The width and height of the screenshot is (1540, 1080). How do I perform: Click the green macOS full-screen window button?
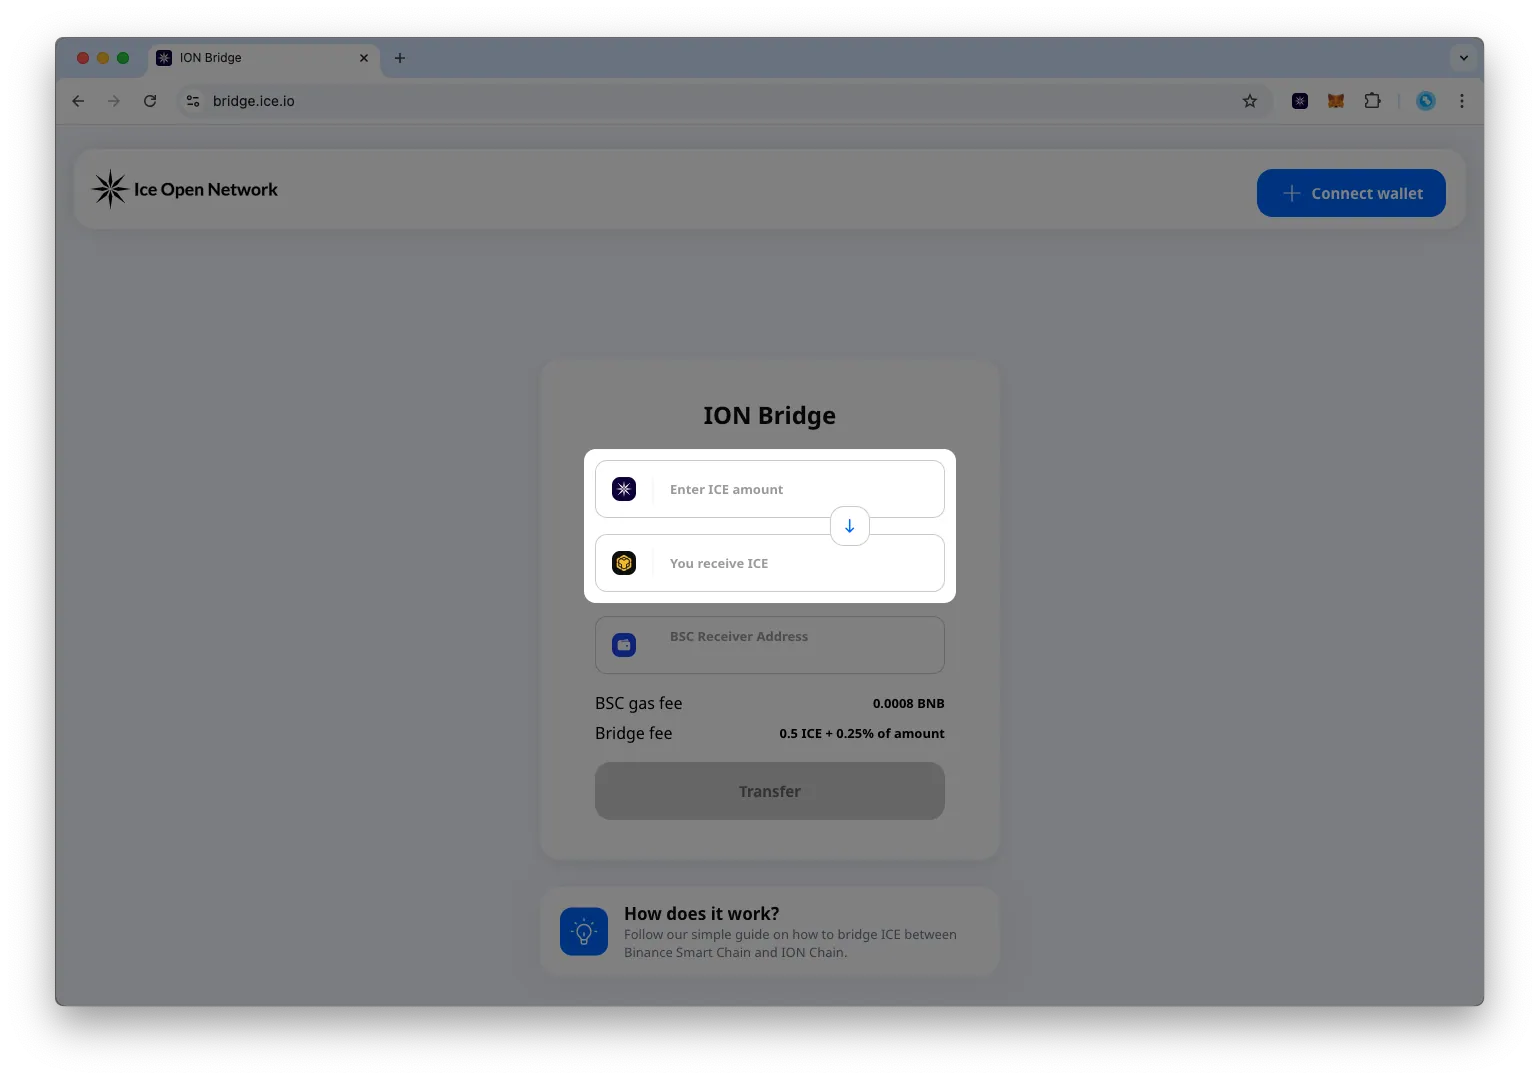tap(123, 58)
